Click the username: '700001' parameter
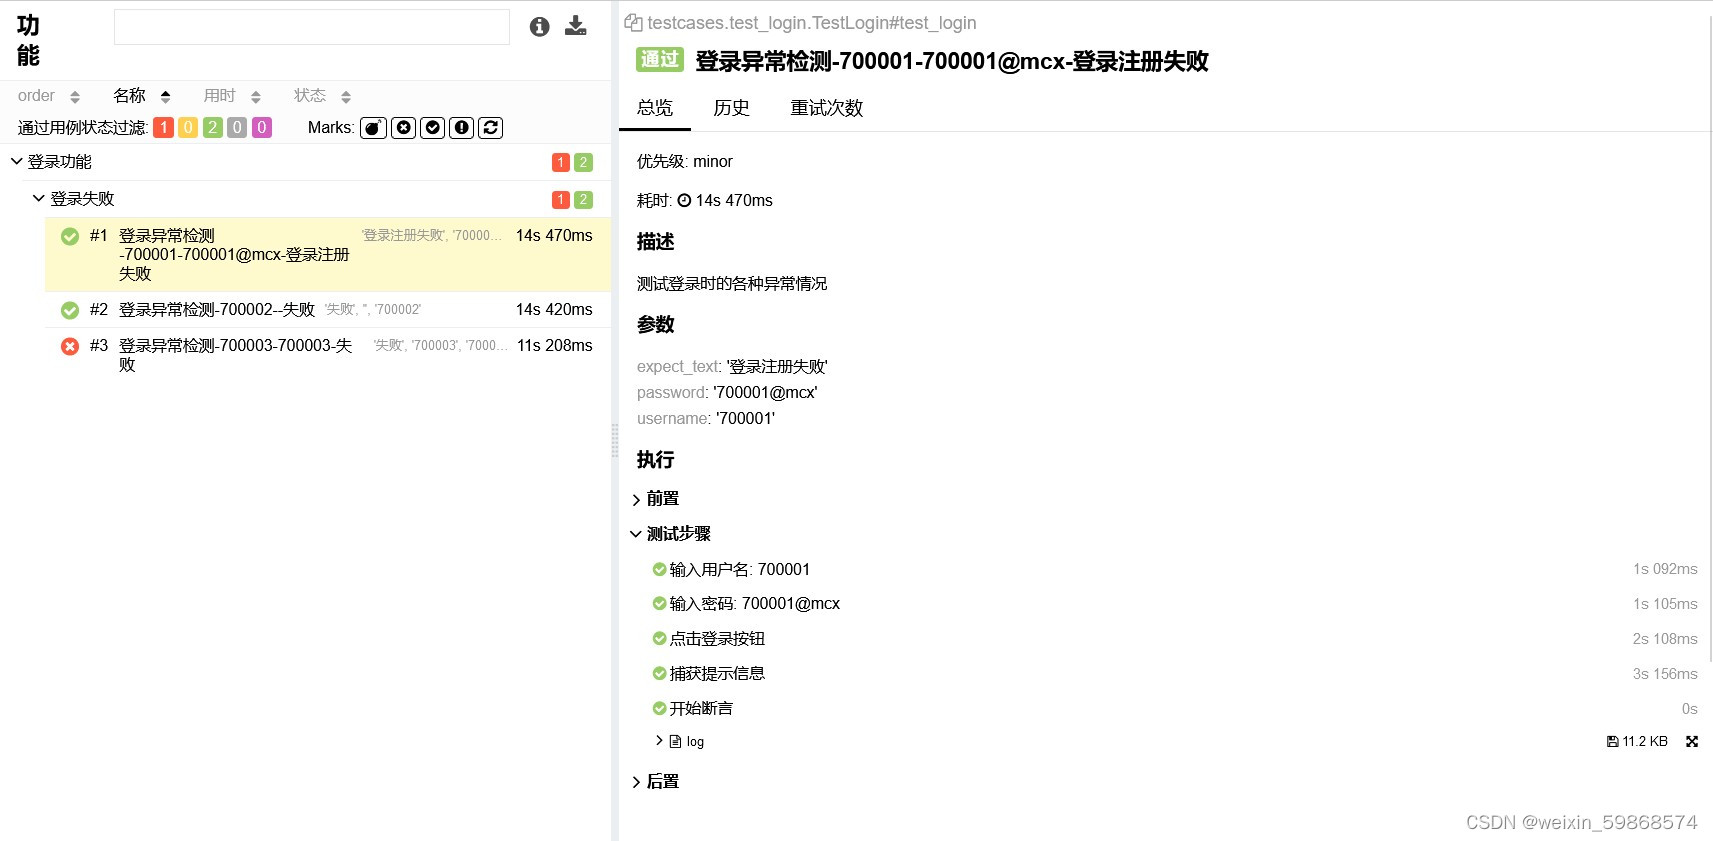The image size is (1713, 841). [x=706, y=419]
